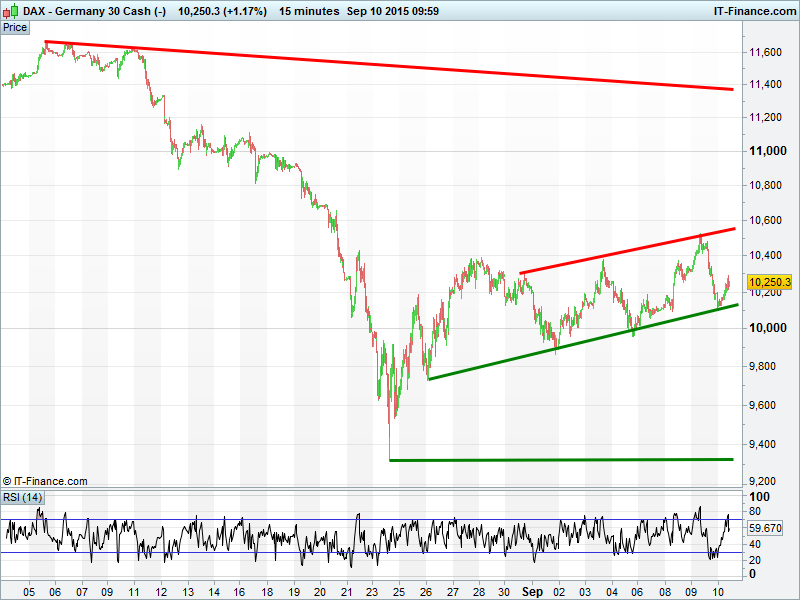800x600 pixels.
Task: Select the green rising support trendline
Action: (x=580, y=342)
